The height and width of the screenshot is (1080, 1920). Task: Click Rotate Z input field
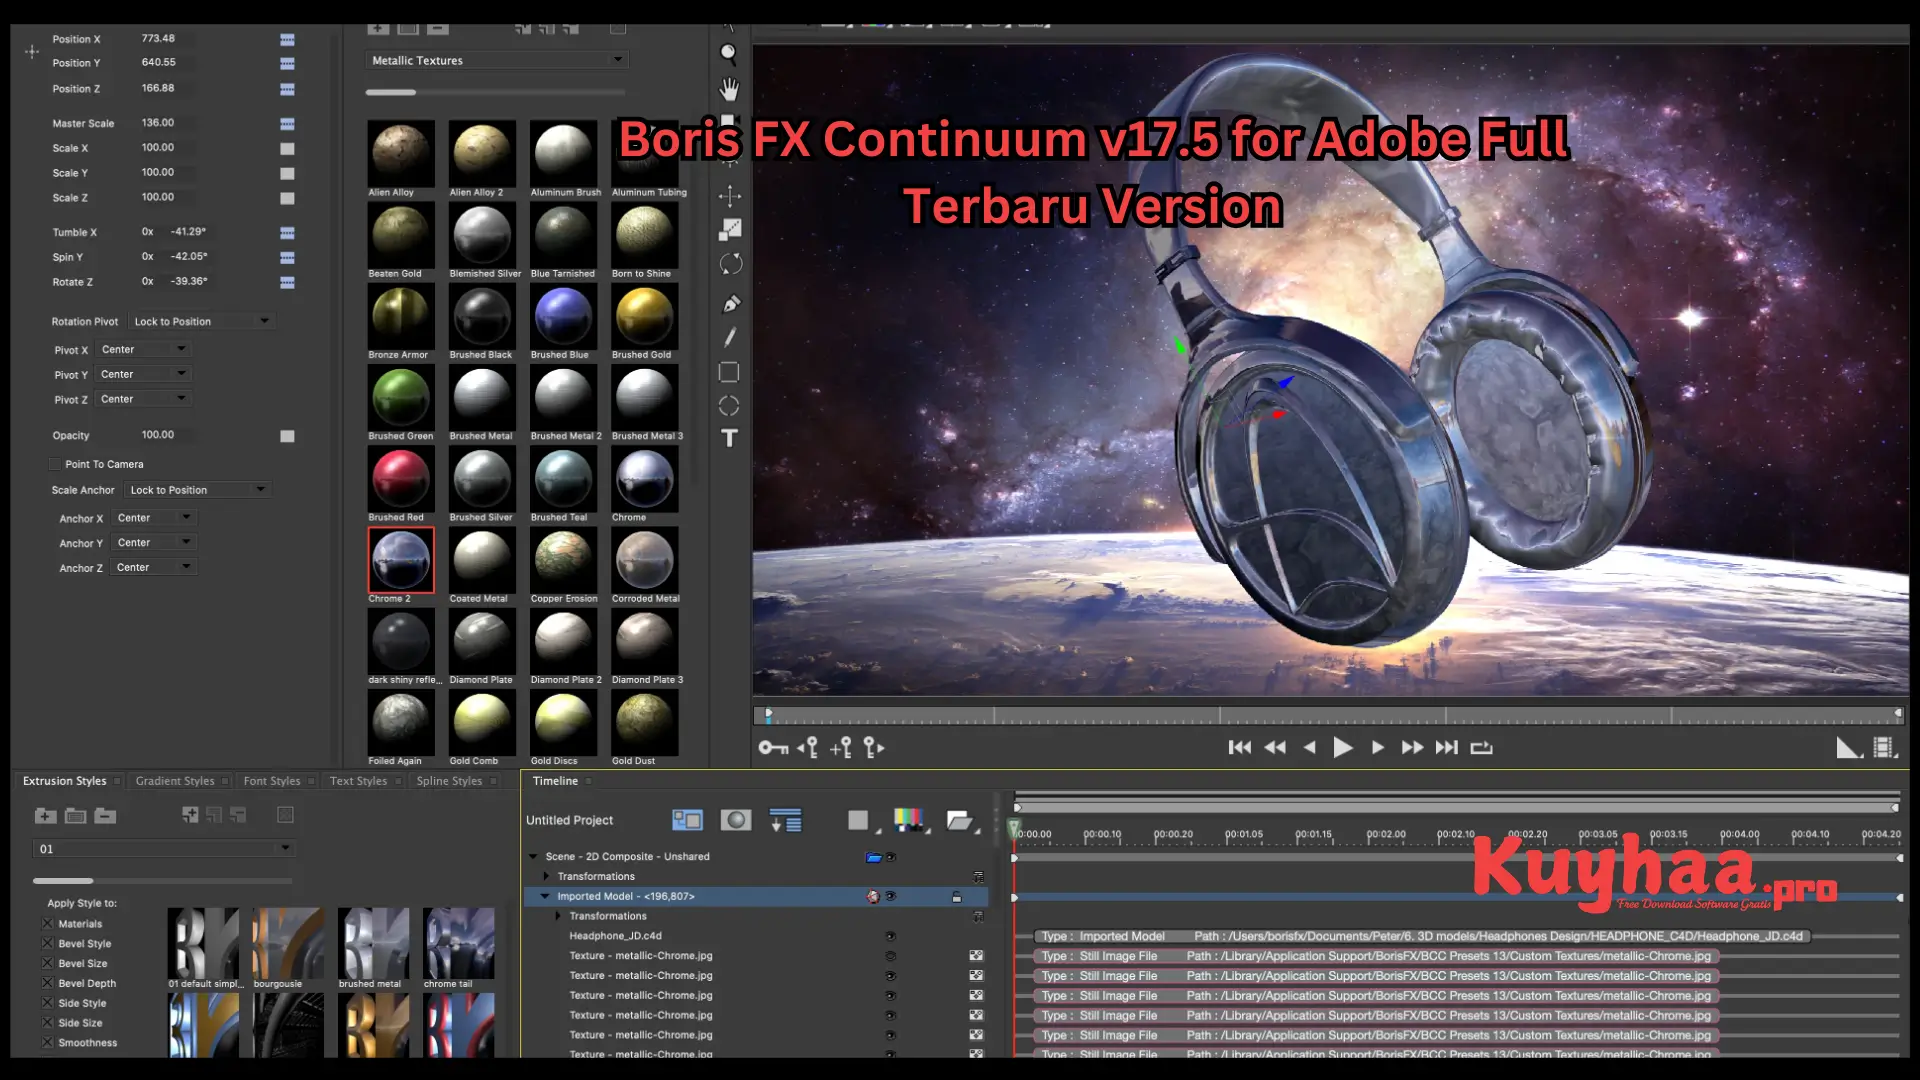point(186,280)
